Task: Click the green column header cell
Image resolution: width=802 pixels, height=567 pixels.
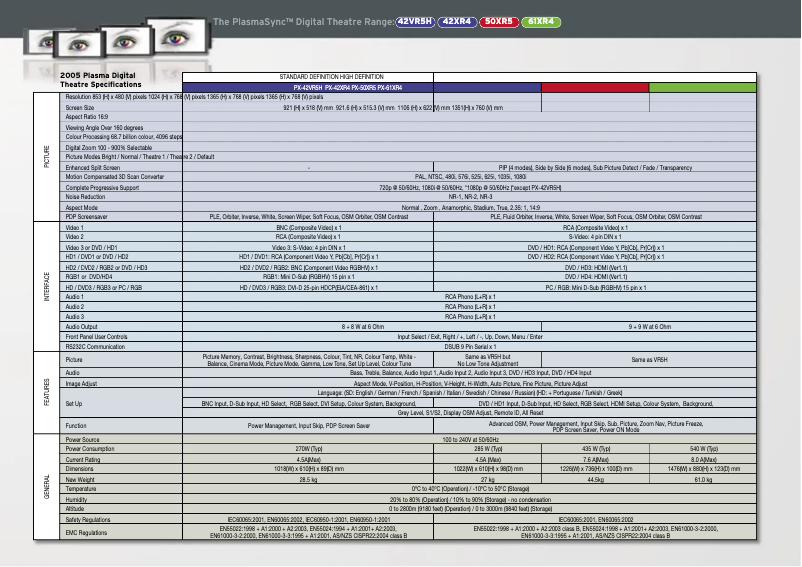Action: [x=703, y=87]
